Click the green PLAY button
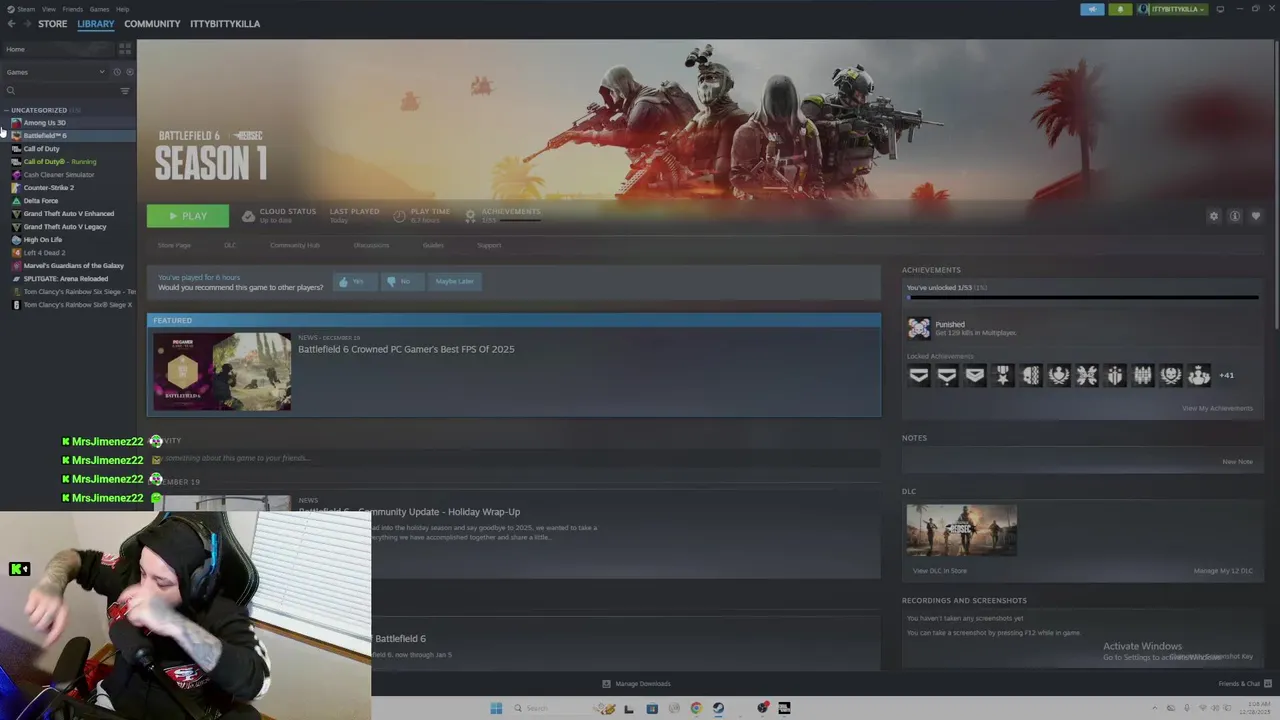This screenshot has width=1280, height=720. [188, 216]
